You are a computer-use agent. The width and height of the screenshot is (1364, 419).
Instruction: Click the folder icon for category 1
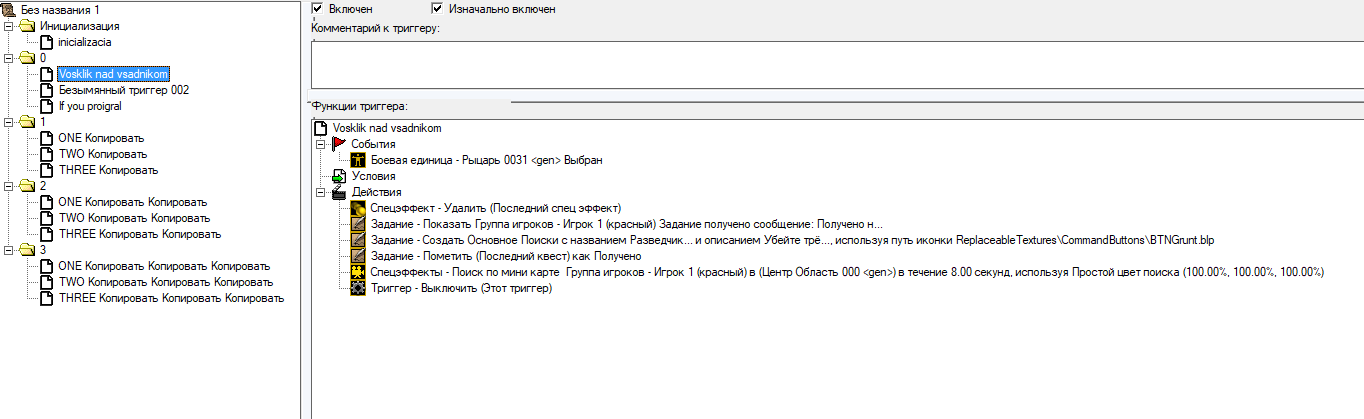point(28,121)
